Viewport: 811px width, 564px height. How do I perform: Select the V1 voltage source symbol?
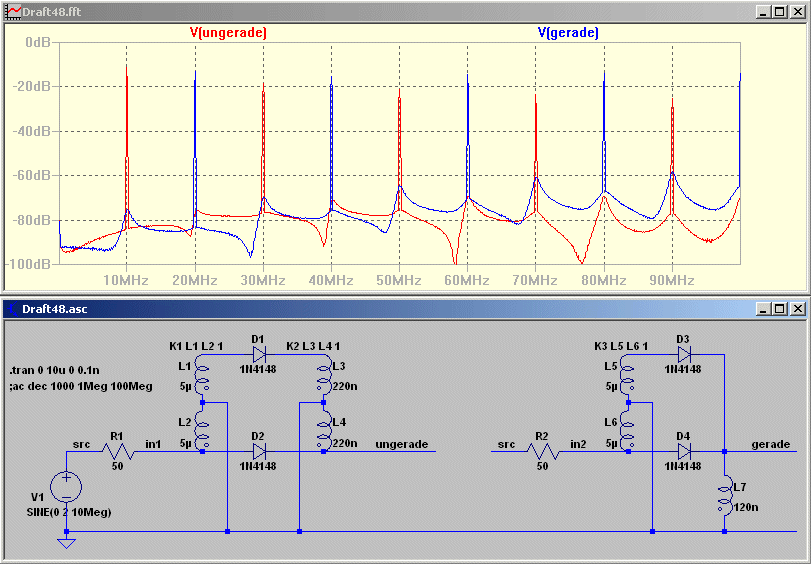pyautogui.click(x=66, y=486)
